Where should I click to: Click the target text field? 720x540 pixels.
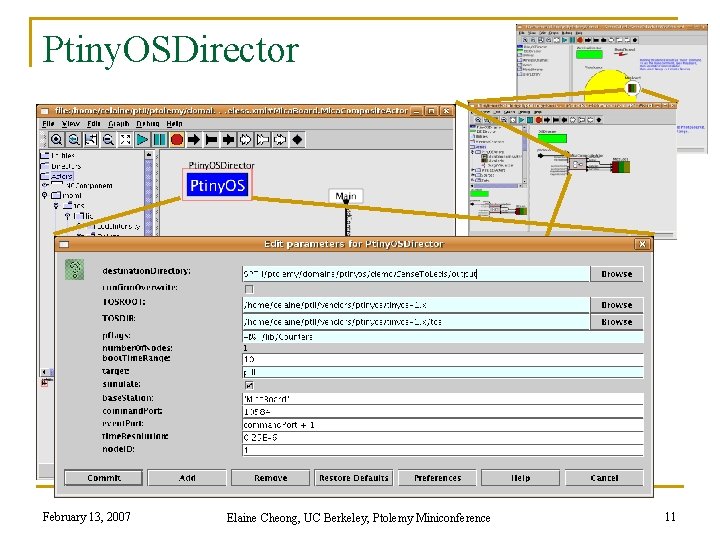click(x=443, y=372)
